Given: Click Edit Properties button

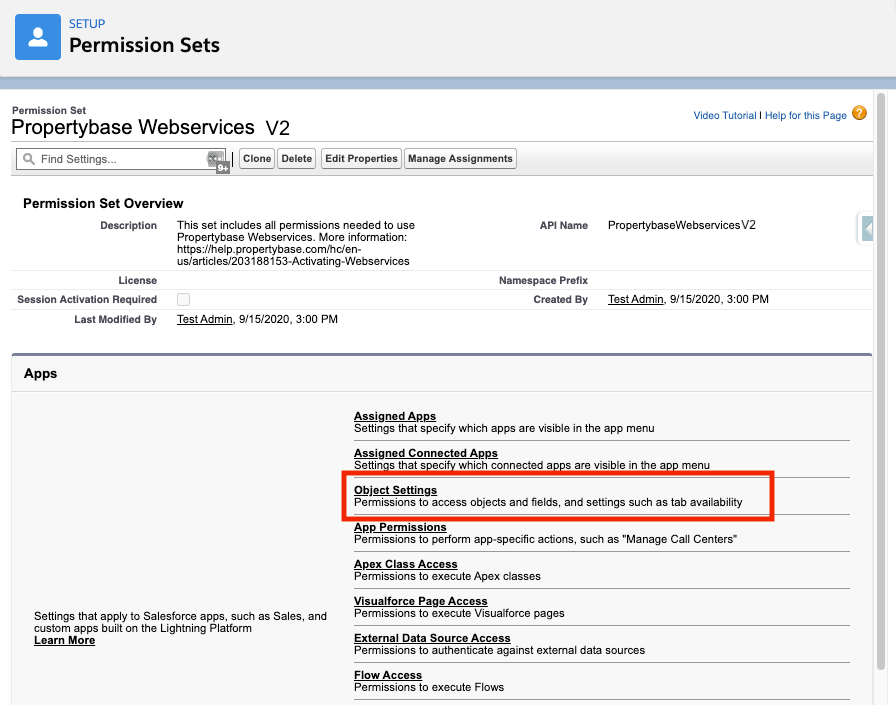Looking at the screenshot, I should pos(361,159).
